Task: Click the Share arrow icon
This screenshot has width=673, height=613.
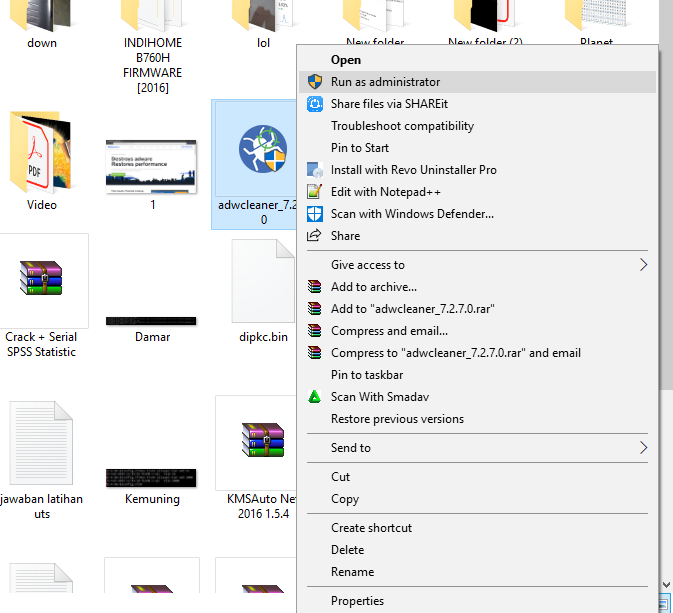Action: pyautogui.click(x=314, y=235)
